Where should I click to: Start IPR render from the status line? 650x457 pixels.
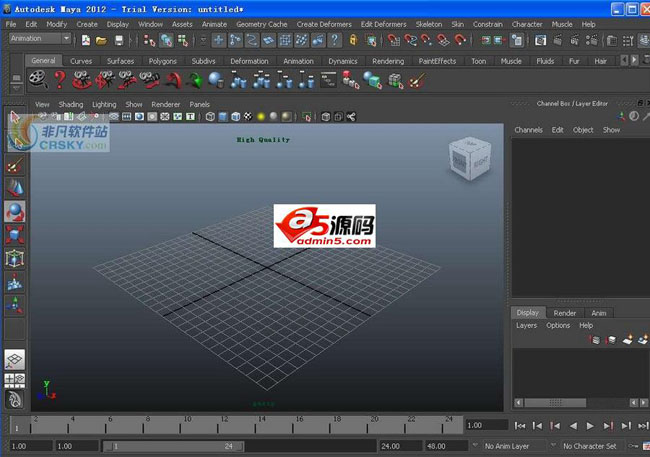tap(574, 40)
